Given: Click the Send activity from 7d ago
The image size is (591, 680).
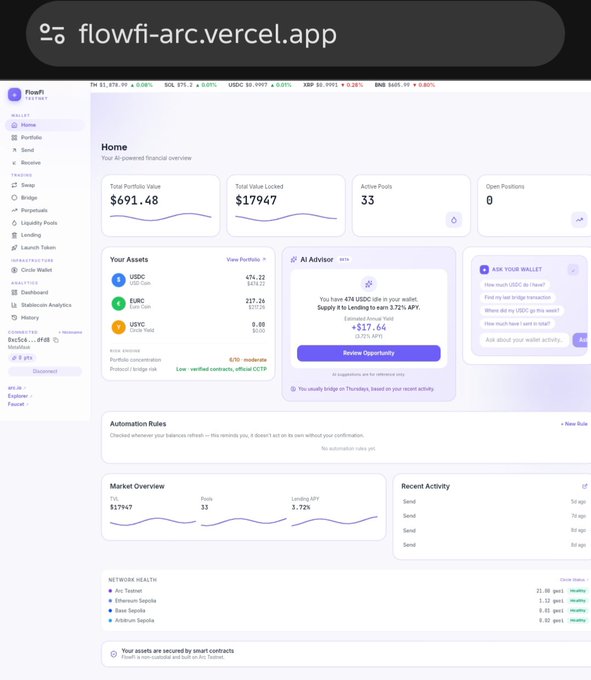Looking at the screenshot, I should pyautogui.click(x=494, y=516).
